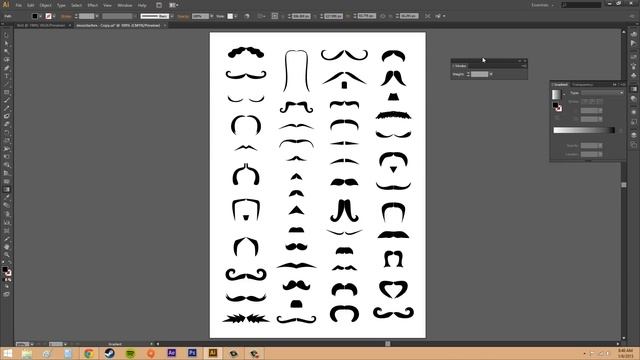Click the Opacity link in control bar

pos(183,16)
